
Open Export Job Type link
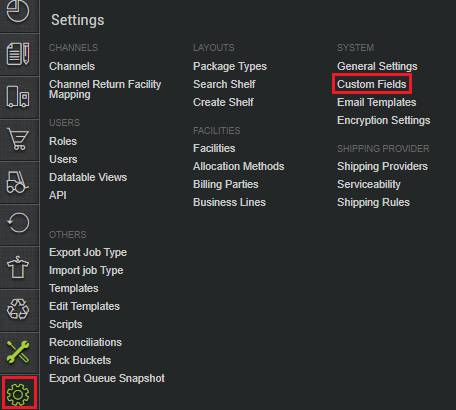coord(88,252)
